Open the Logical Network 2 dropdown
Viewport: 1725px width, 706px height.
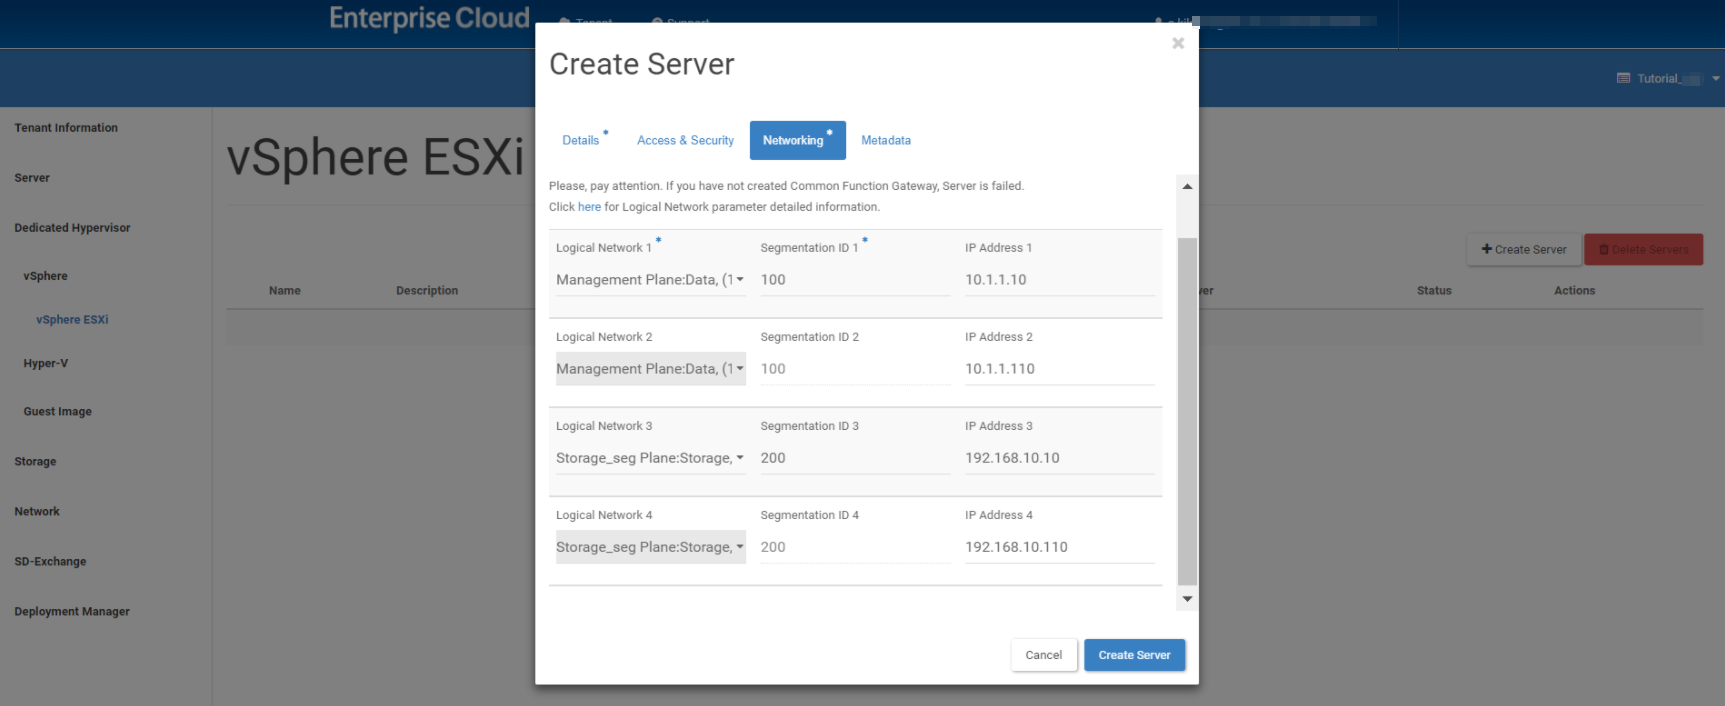650,369
